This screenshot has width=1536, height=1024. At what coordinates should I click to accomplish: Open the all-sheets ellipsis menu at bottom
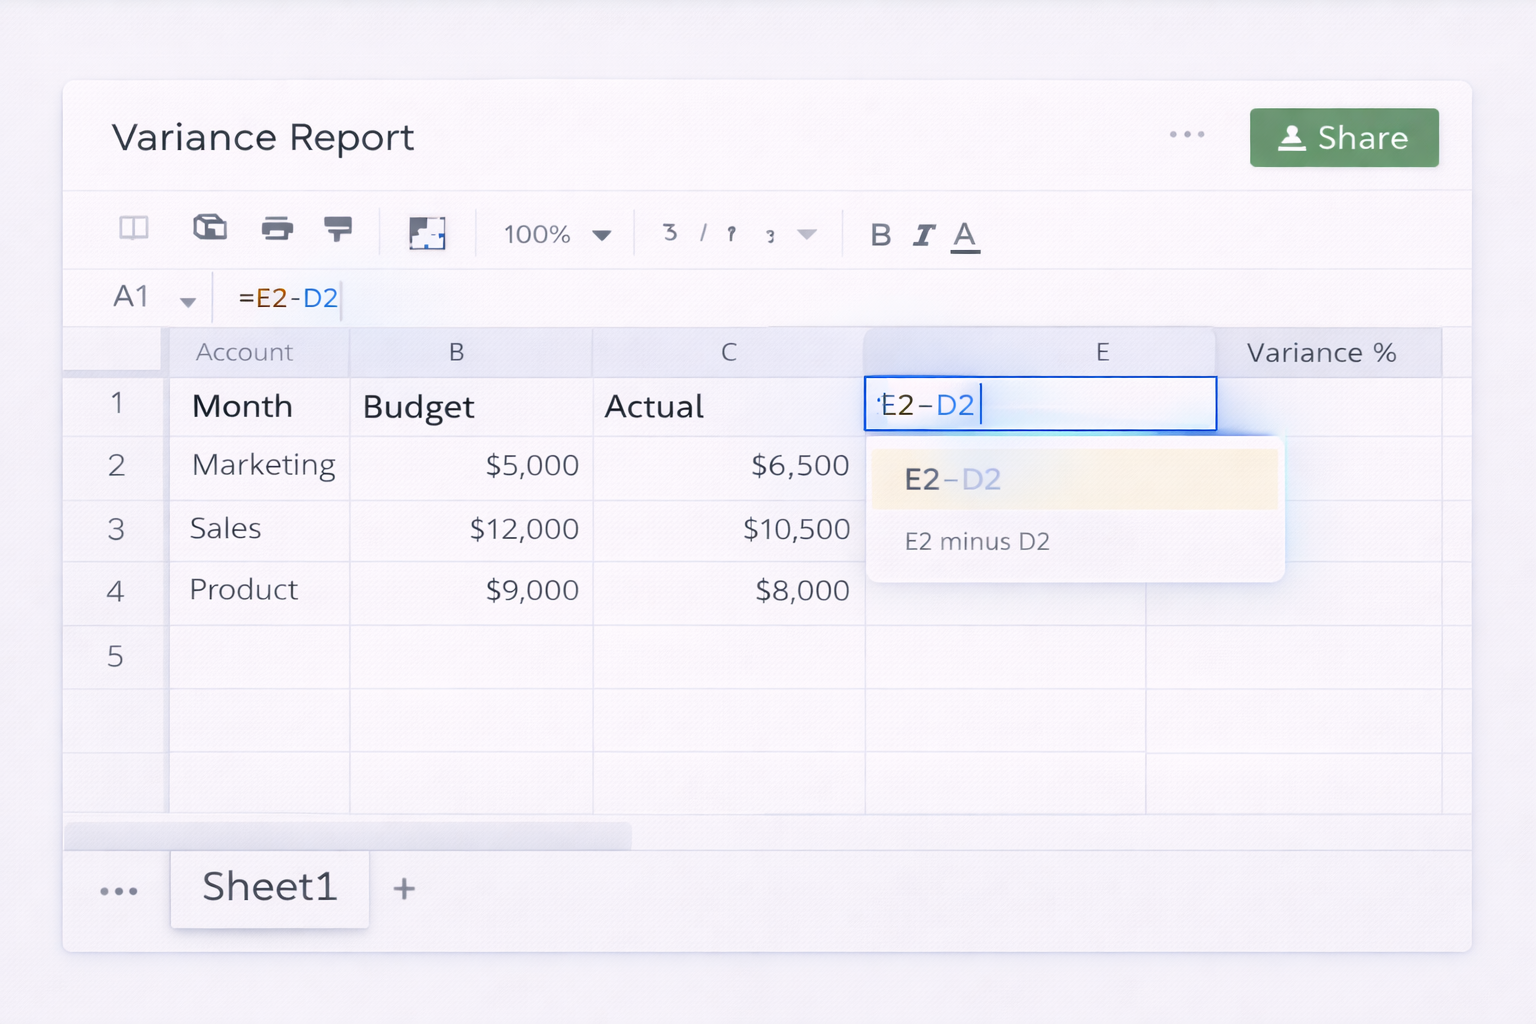pyautogui.click(x=119, y=890)
